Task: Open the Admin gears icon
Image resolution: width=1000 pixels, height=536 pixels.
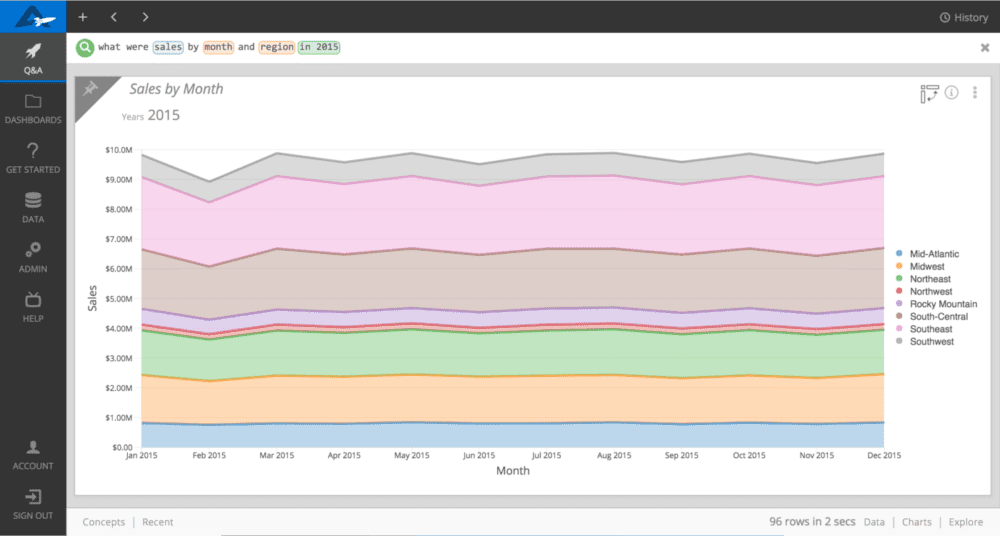Action: point(33,249)
